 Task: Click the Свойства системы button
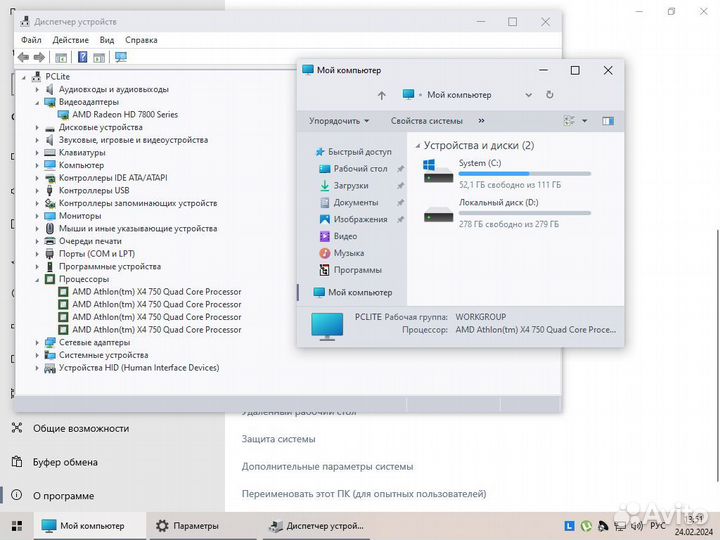(x=426, y=121)
